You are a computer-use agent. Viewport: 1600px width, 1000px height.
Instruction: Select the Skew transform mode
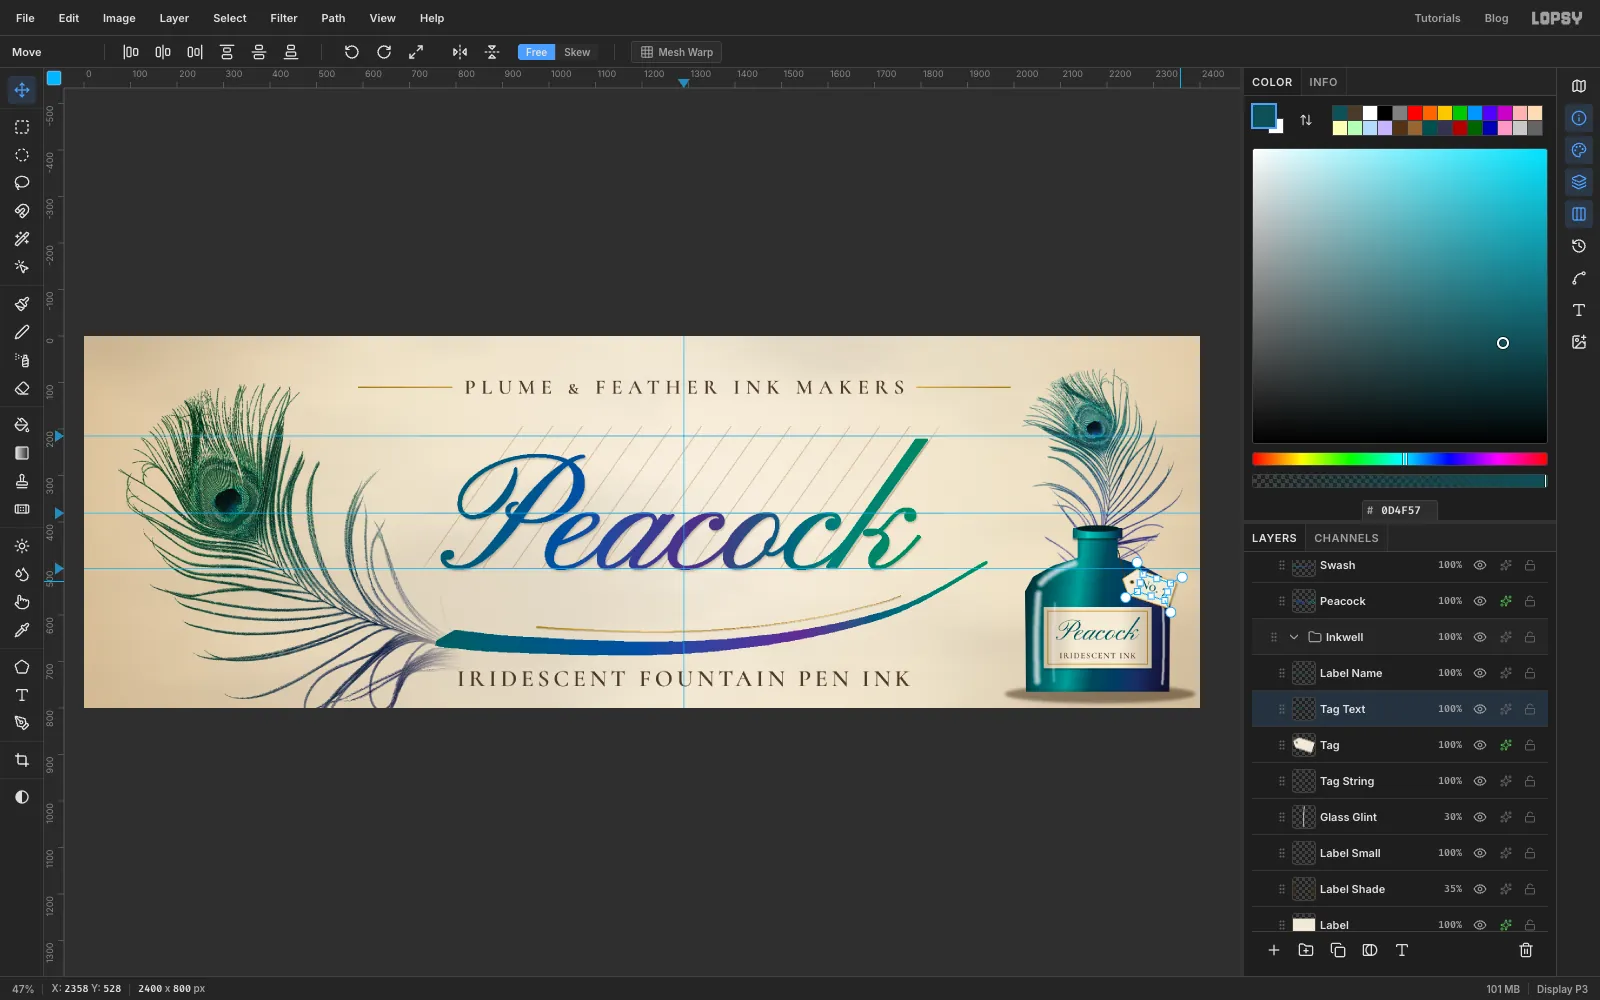pos(577,52)
